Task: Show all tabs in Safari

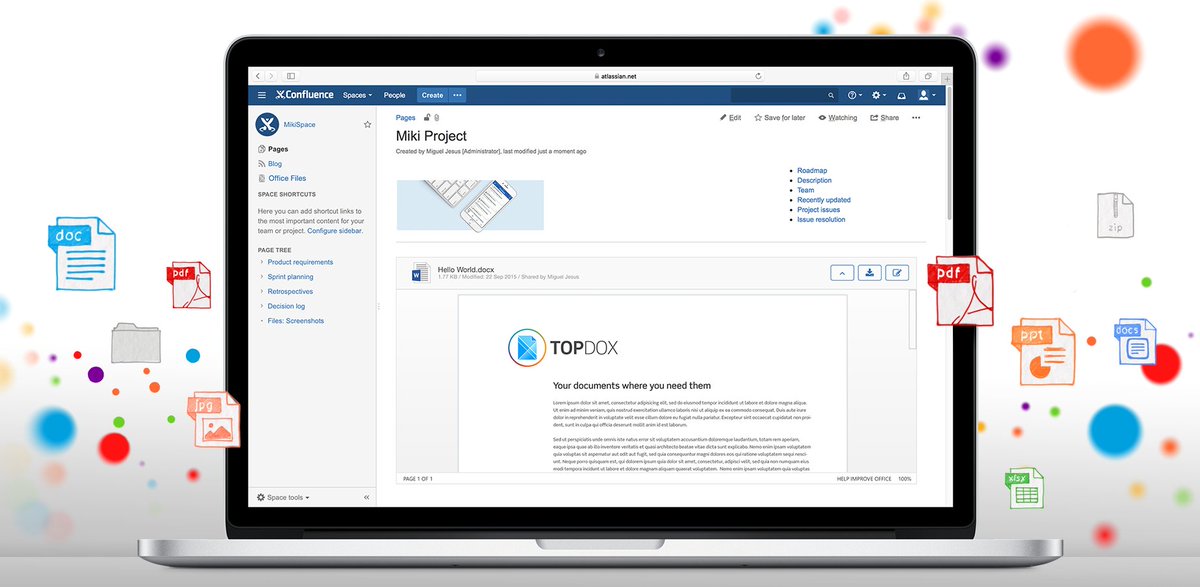Action: point(928,75)
